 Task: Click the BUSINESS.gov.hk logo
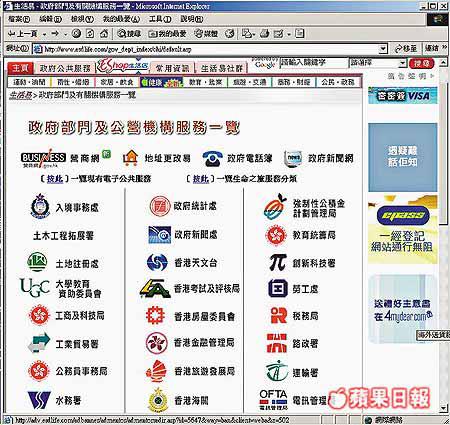point(43,158)
